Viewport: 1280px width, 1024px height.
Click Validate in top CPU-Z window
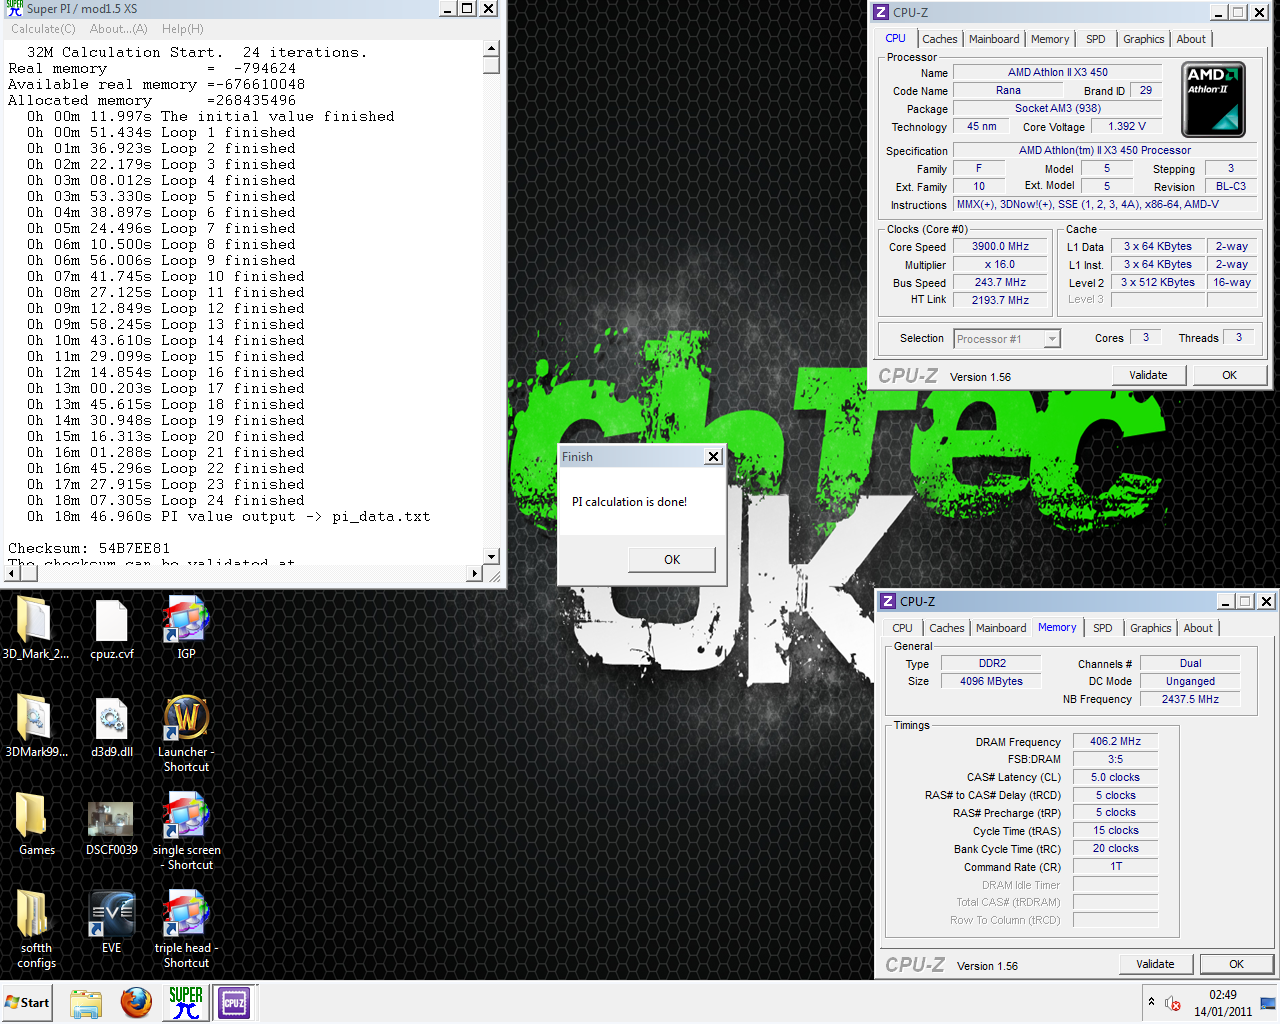1148,375
